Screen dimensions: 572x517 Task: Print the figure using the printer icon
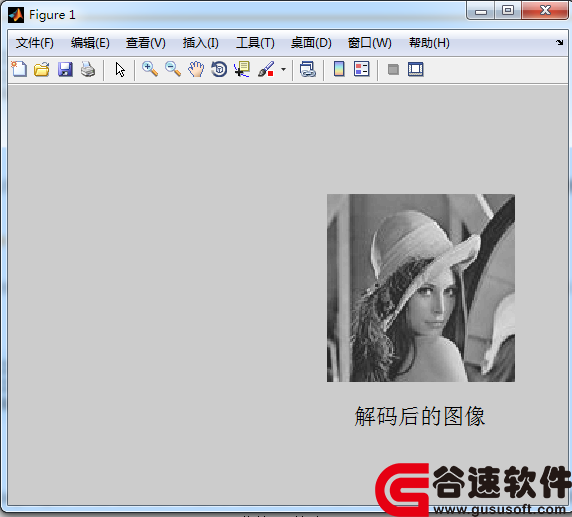coord(88,69)
